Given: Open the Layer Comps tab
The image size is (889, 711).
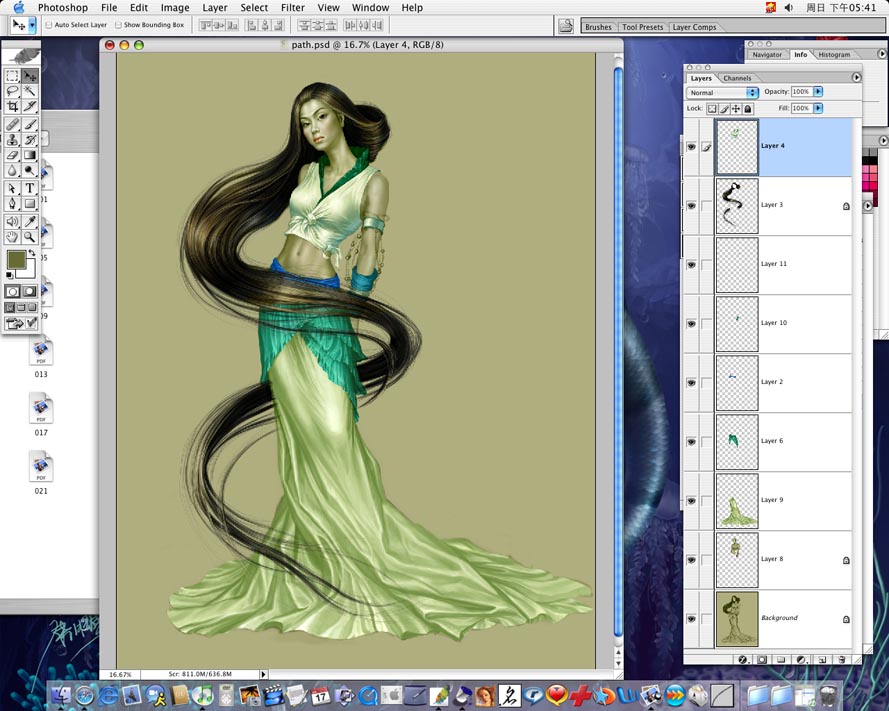Looking at the screenshot, I should [694, 27].
